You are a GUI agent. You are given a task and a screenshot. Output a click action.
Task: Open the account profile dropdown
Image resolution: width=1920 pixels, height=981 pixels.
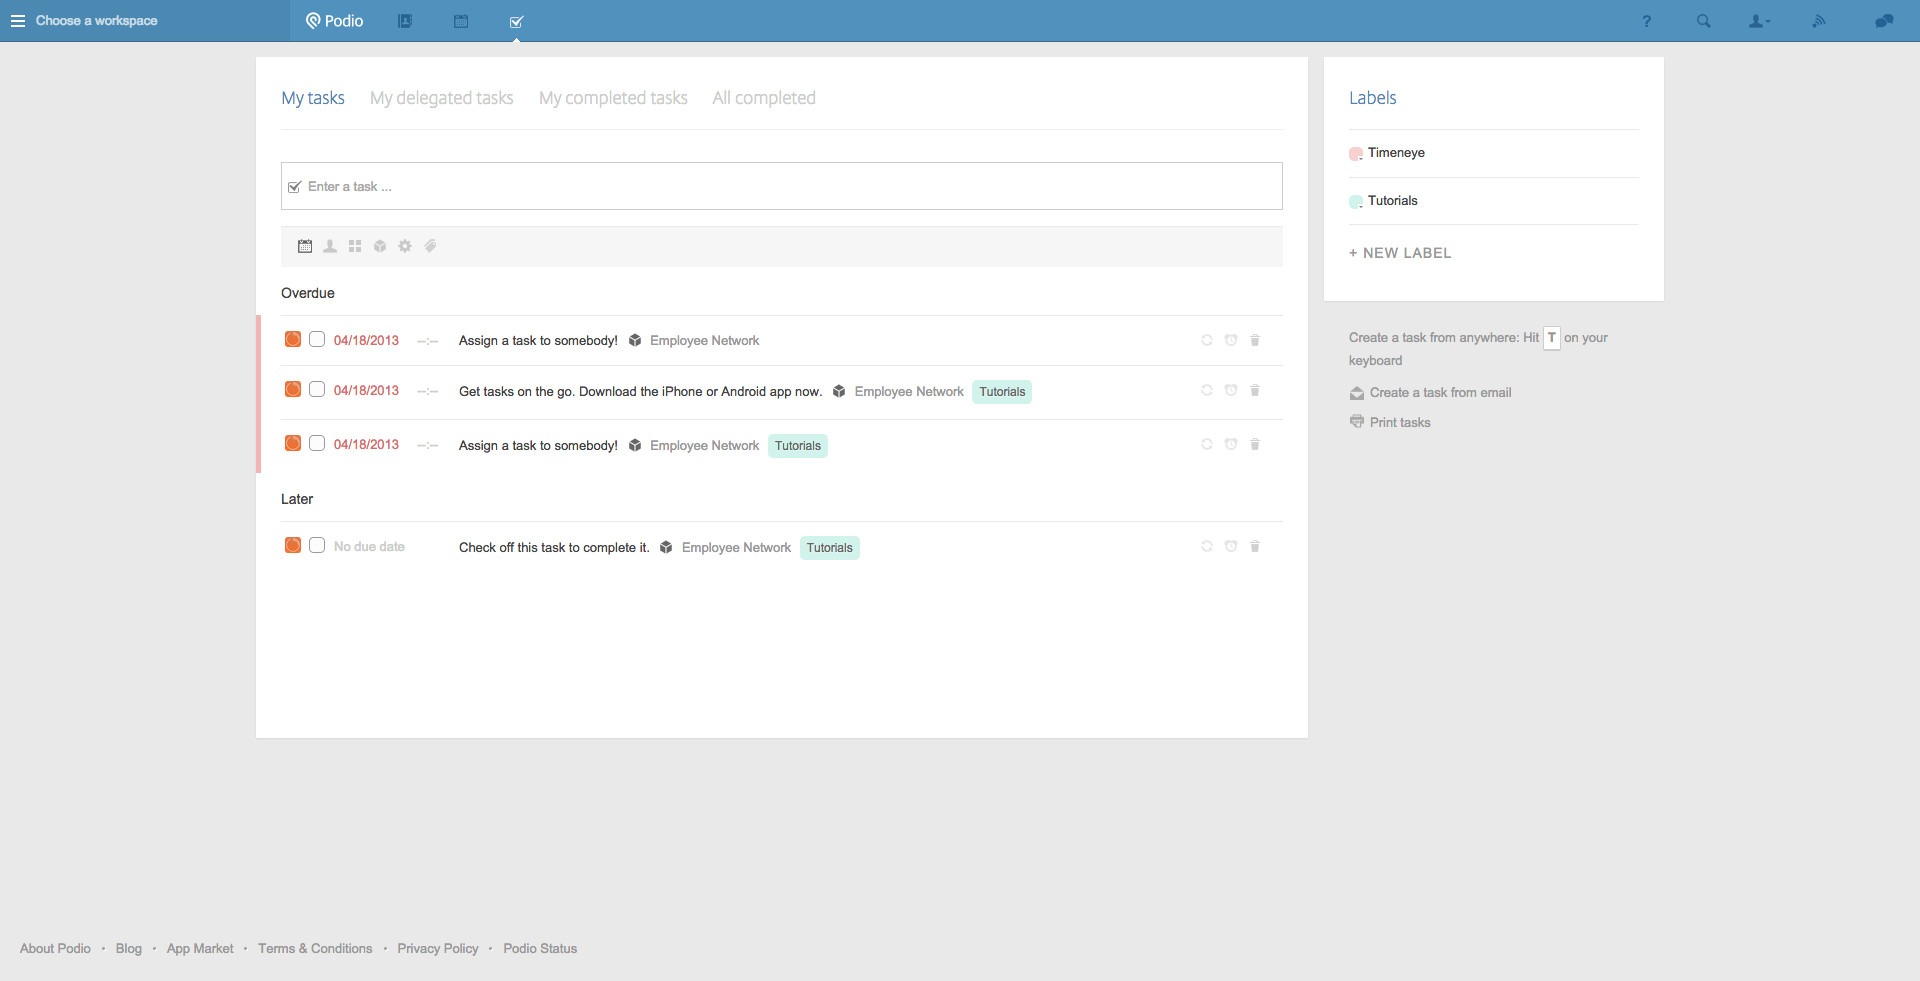(x=1759, y=21)
